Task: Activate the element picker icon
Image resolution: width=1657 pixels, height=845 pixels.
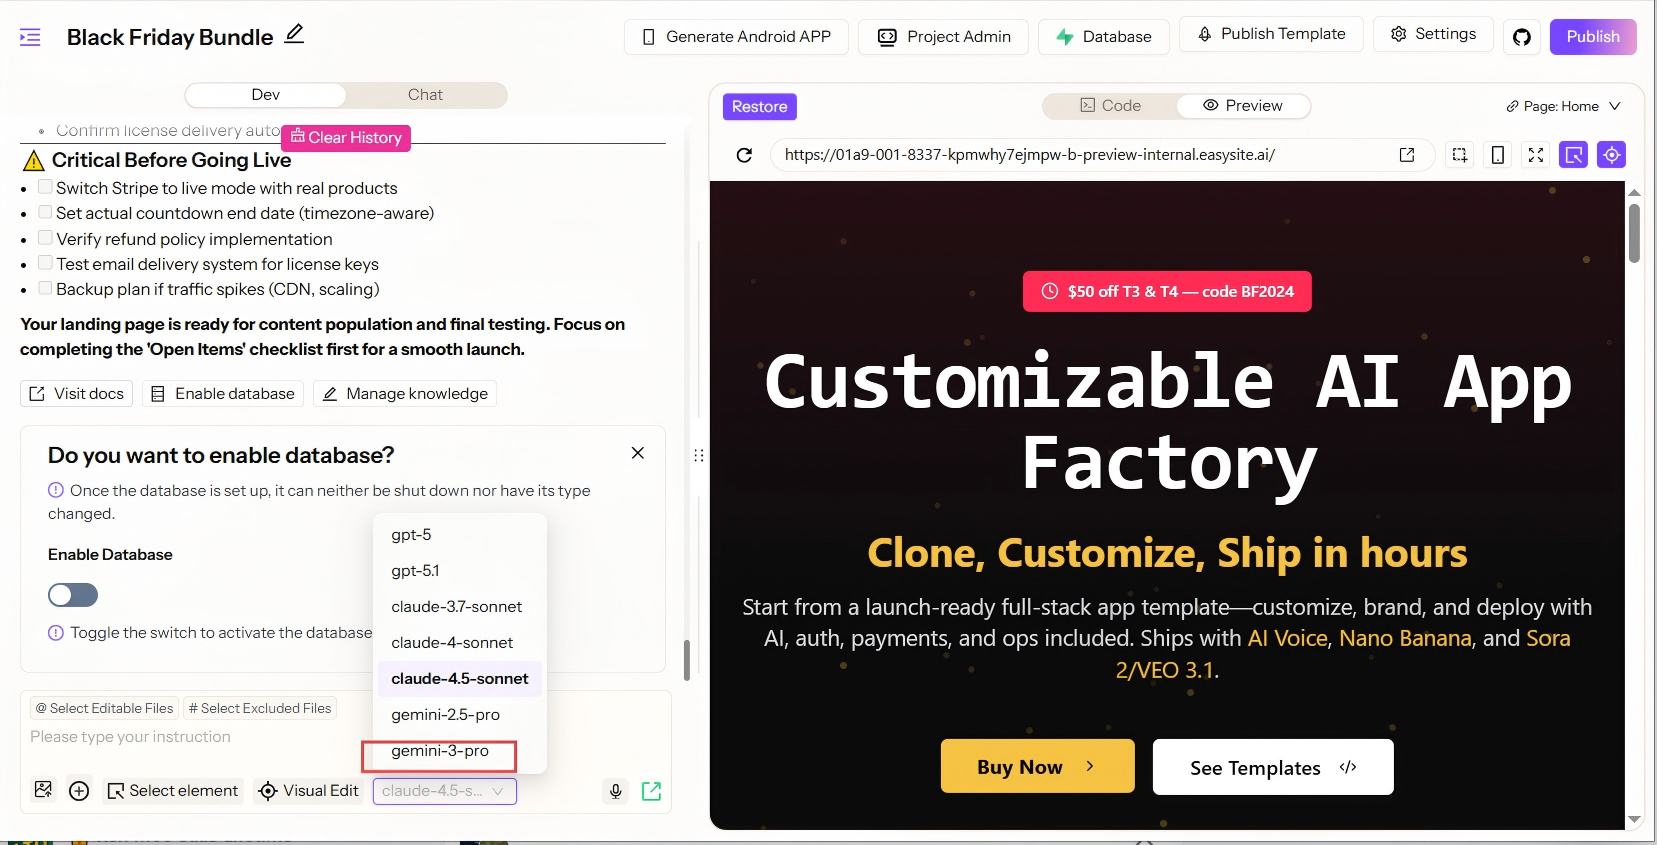Action: (1573, 155)
